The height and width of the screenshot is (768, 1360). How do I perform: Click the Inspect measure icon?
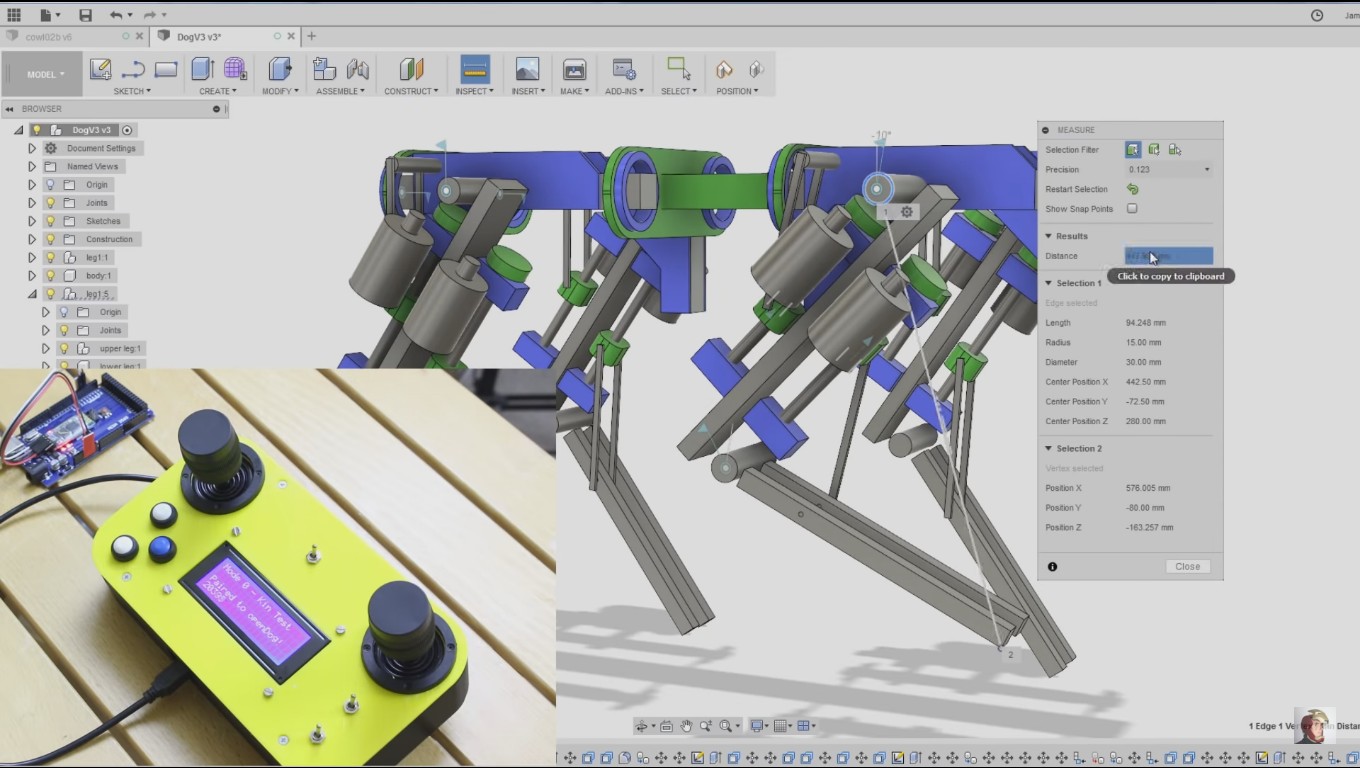475,69
